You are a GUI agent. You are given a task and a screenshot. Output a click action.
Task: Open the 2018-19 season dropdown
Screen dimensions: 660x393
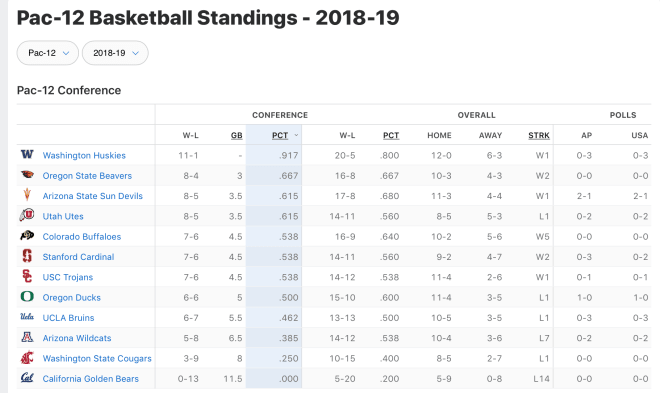[115, 53]
